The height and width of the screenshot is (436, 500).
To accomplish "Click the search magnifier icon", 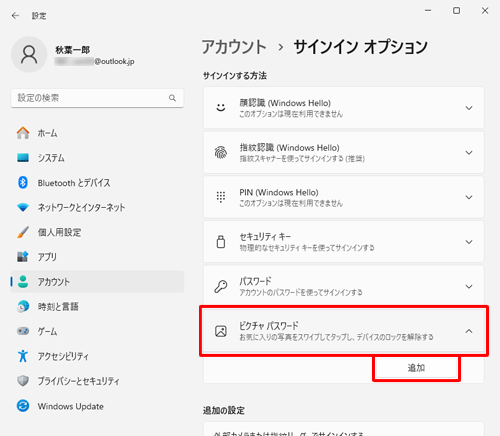I will click(x=172, y=98).
